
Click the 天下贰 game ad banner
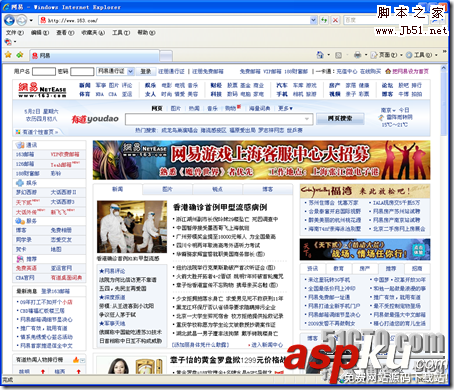365,249
